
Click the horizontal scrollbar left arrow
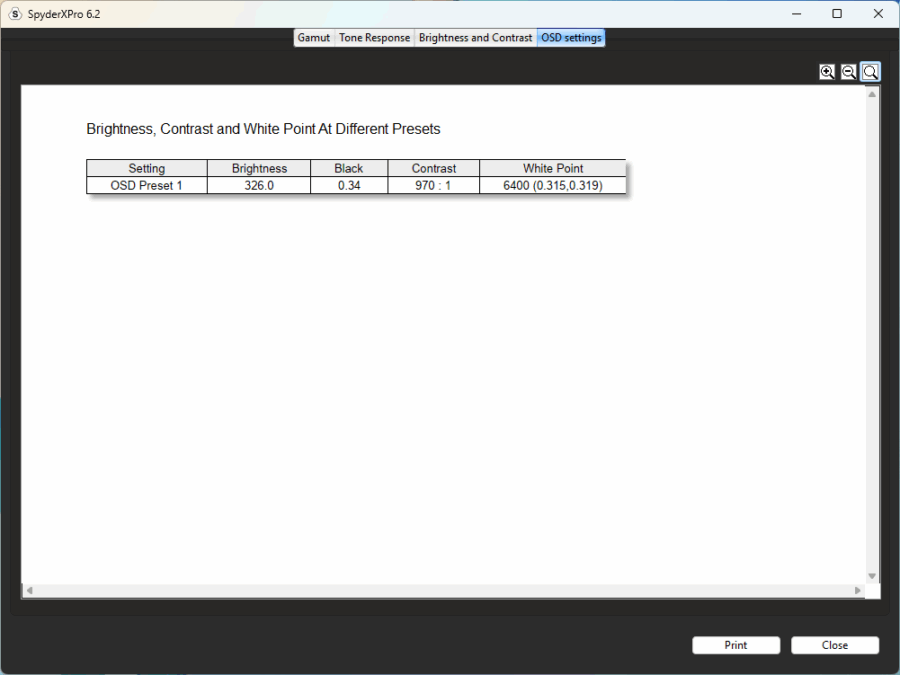click(29, 591)
